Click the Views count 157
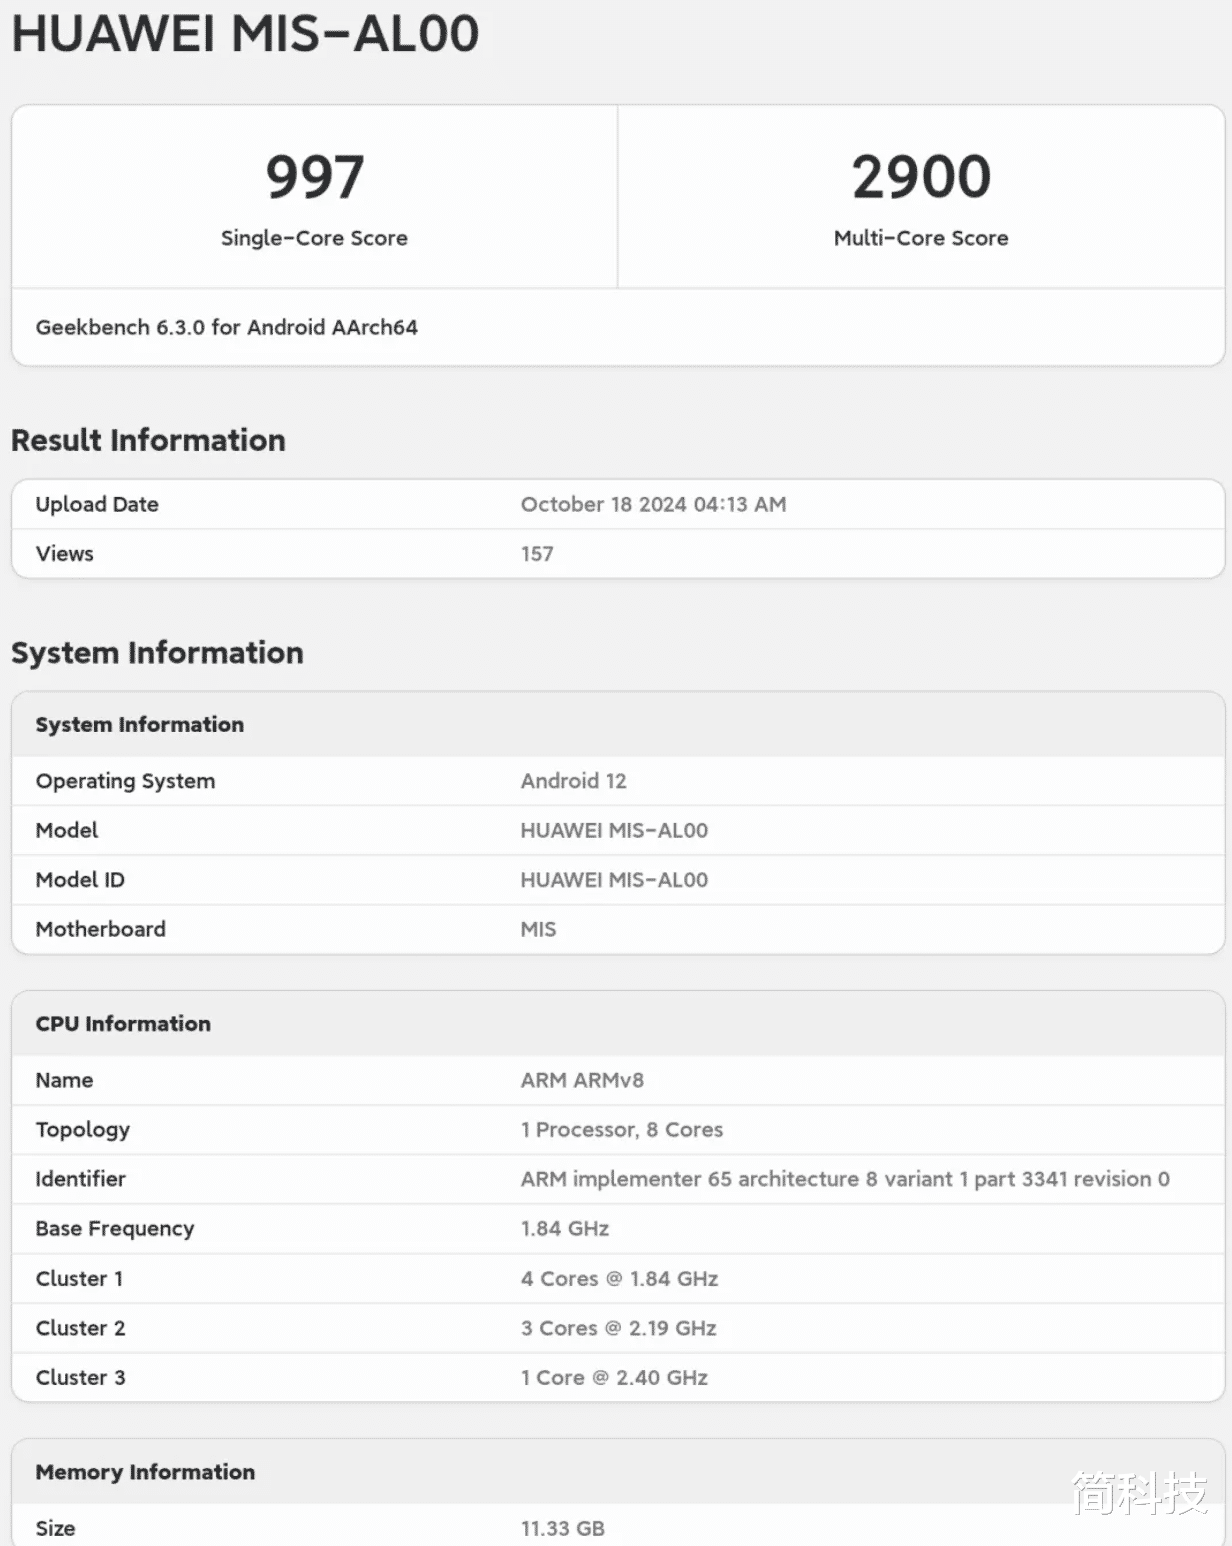 pos(538,553)
